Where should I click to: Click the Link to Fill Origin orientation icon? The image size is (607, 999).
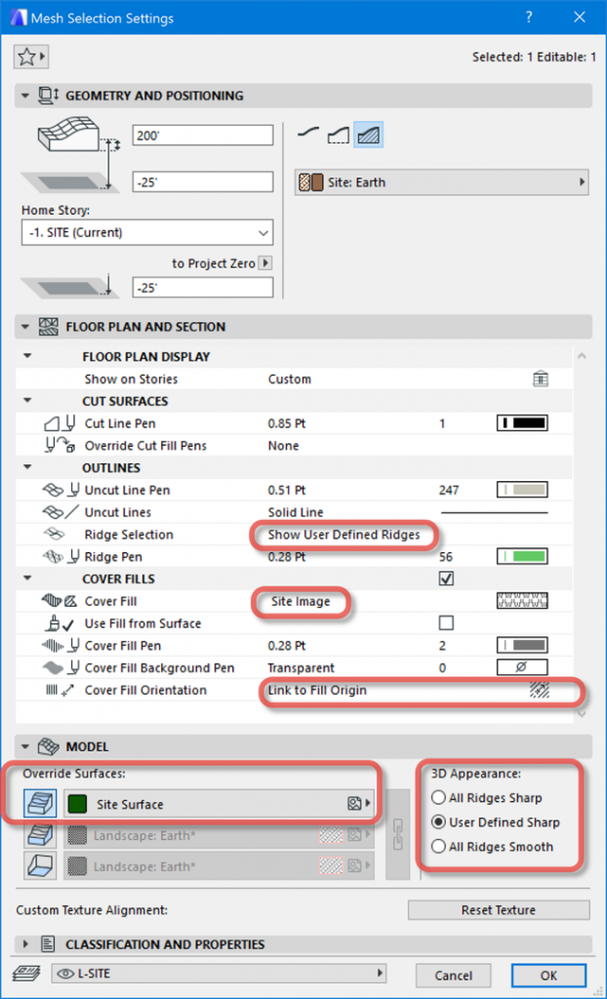click(539, 690)
